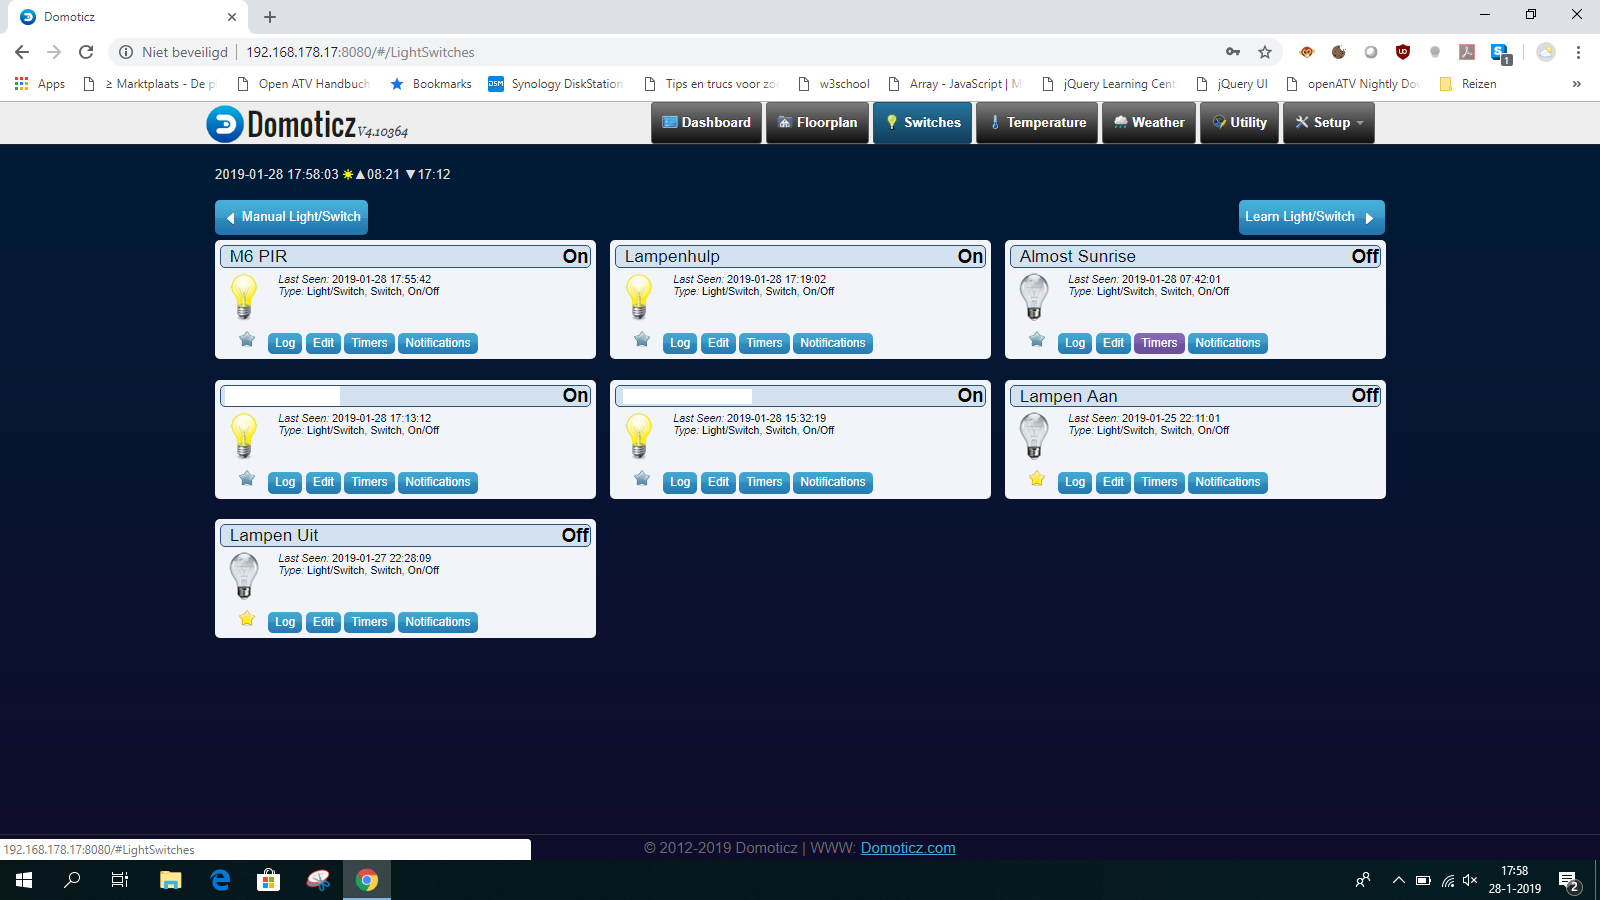The height and width of the screenshot is (900, 1600).
Task: Bookmark this page with star icon
Action: tap(1265, 52)
